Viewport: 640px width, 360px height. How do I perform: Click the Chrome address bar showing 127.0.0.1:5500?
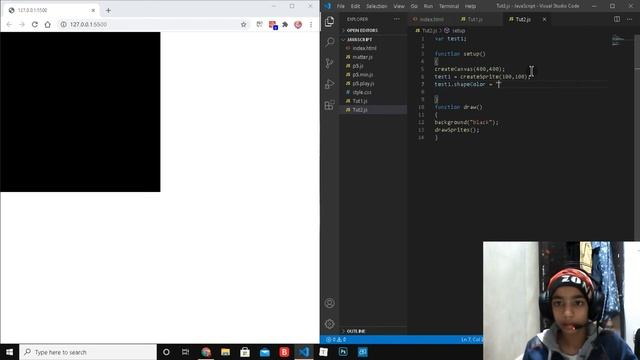[153, 24]
